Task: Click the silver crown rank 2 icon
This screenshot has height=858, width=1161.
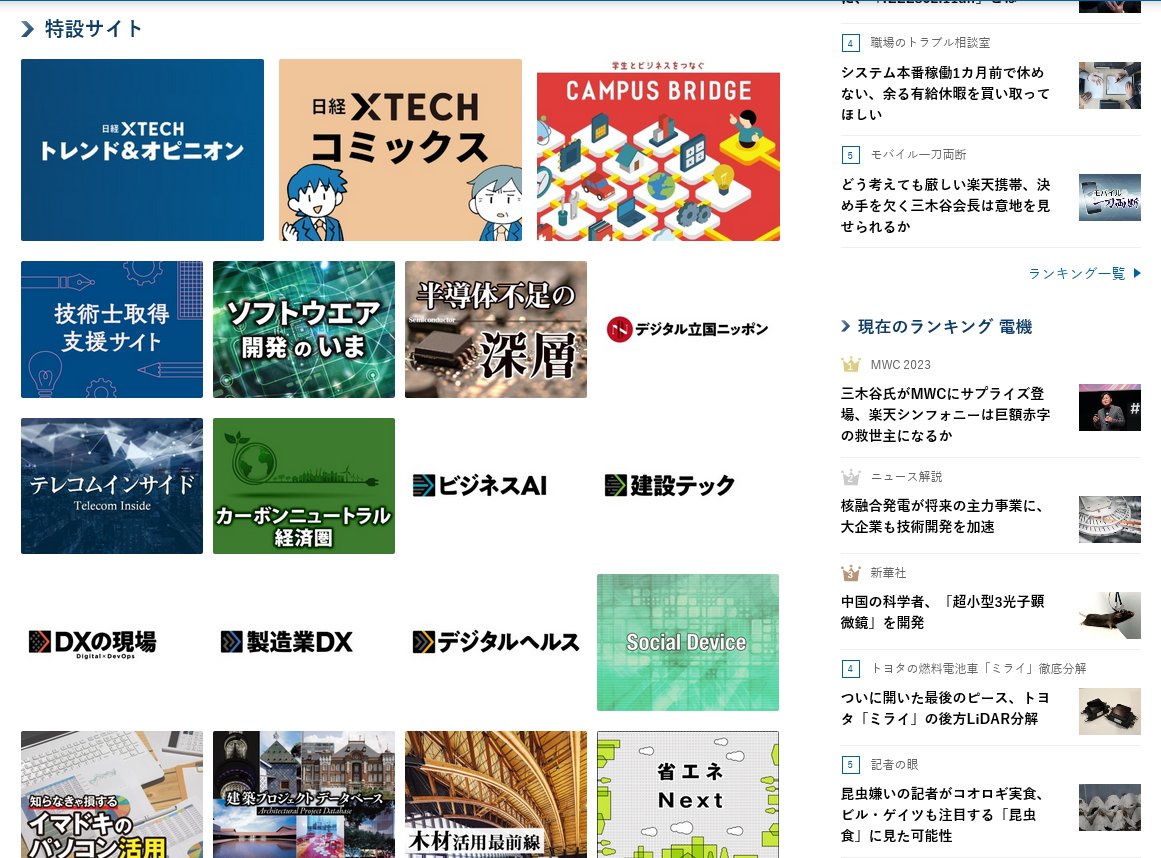Action: (x=851, y=477)
